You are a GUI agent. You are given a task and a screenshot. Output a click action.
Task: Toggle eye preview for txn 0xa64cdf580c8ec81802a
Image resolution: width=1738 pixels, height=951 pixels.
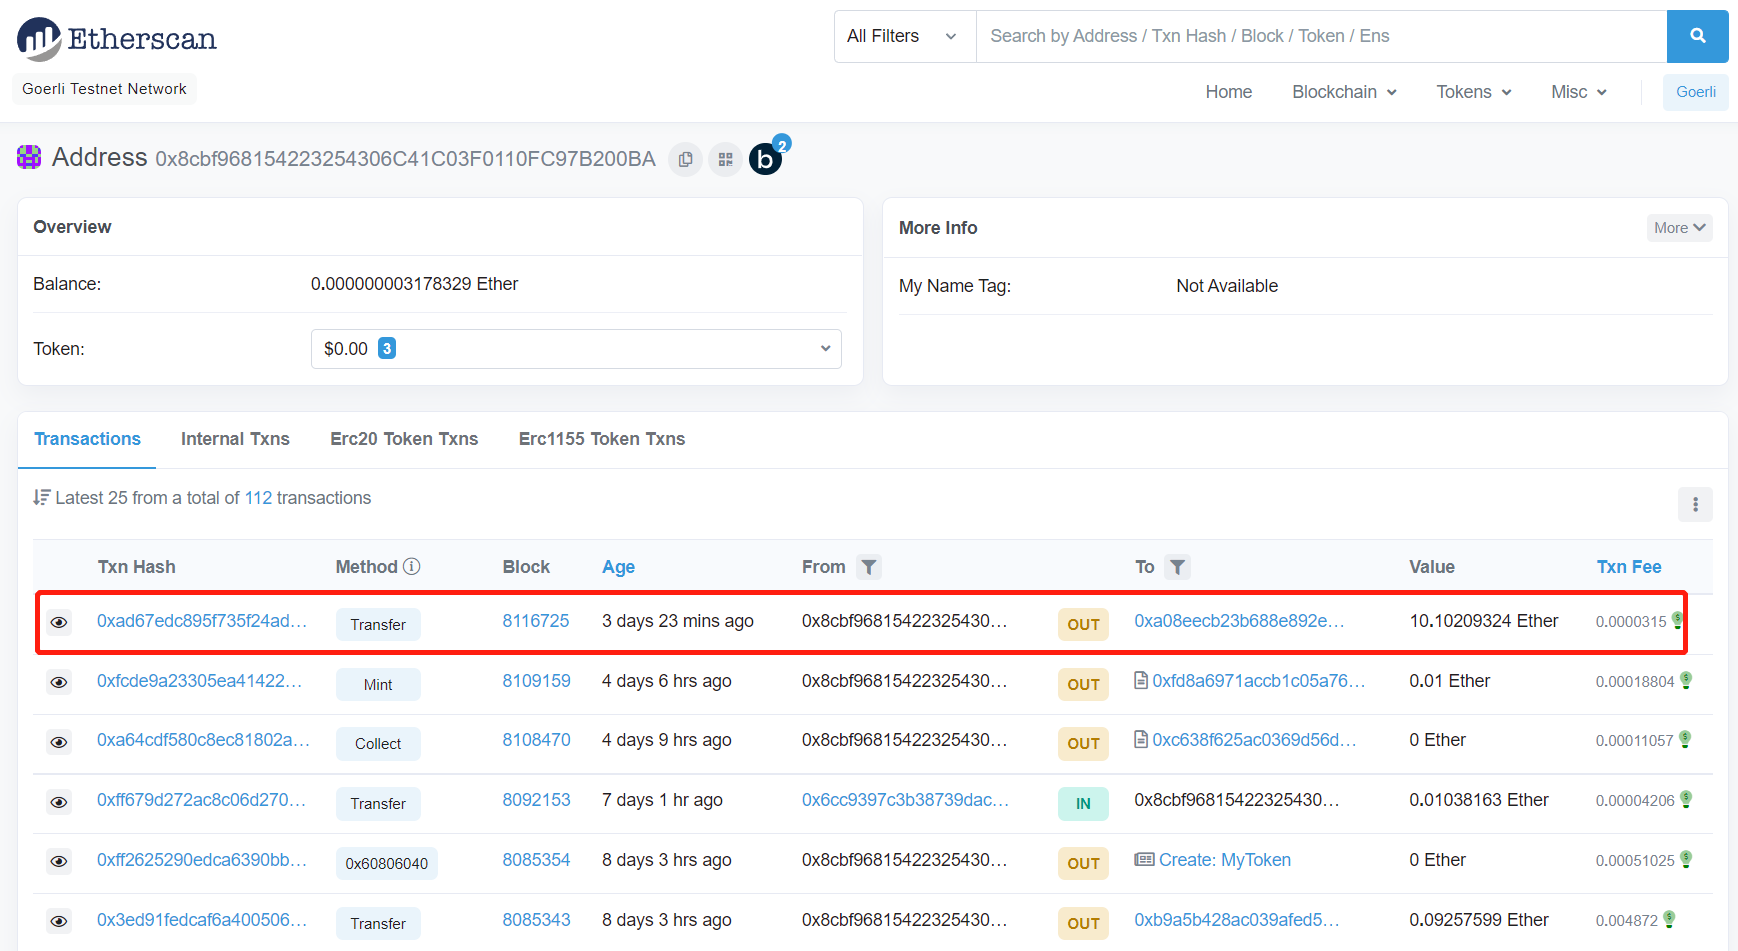59,742
